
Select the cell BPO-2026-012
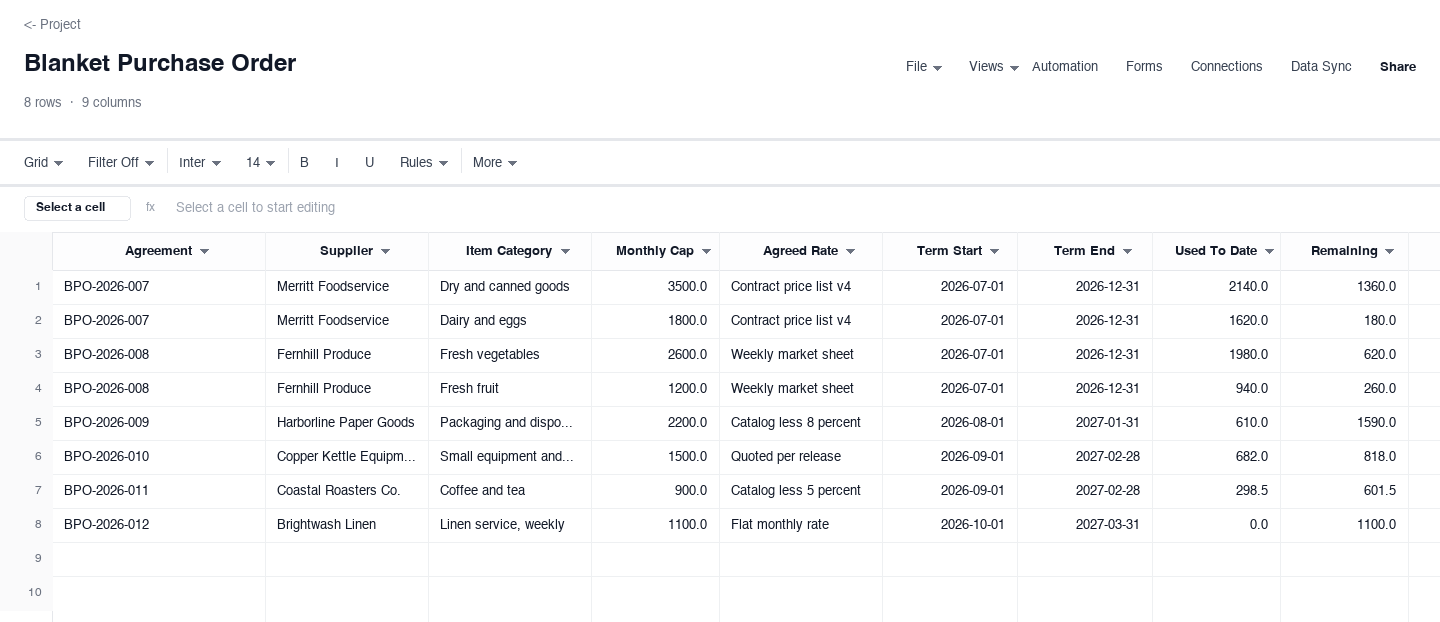159,525
